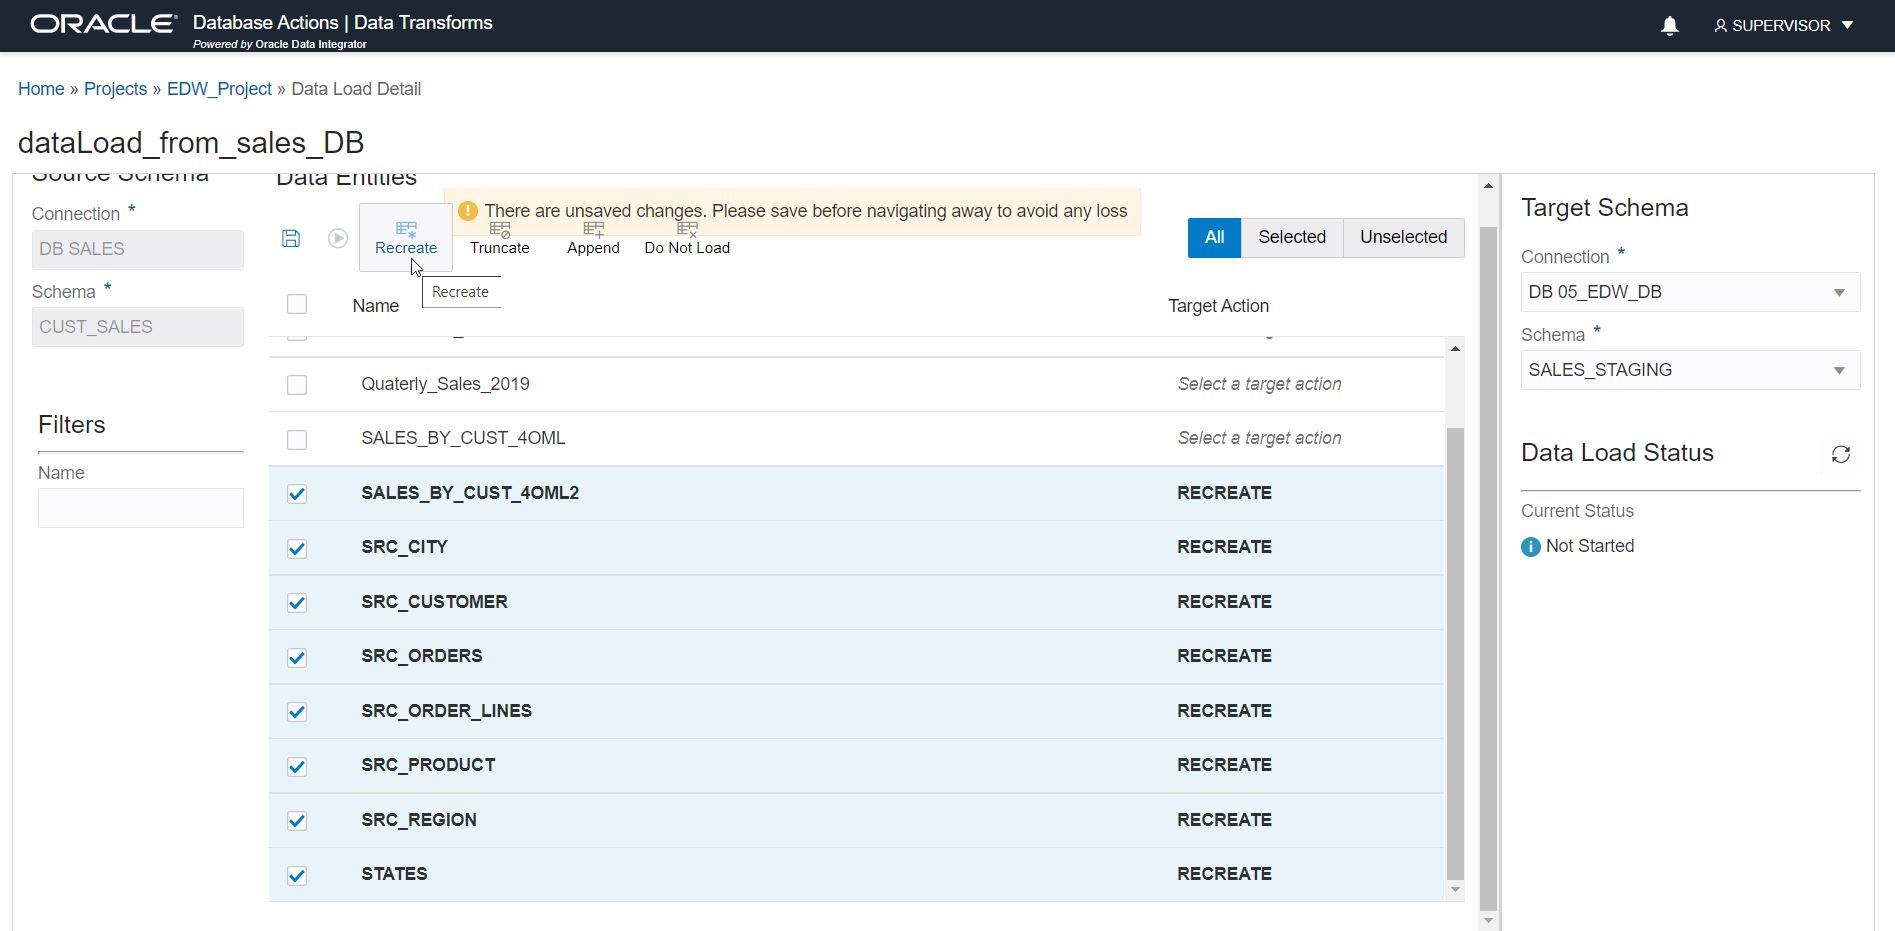Navigate to the Projects breadcrumb link

point(115,89)
